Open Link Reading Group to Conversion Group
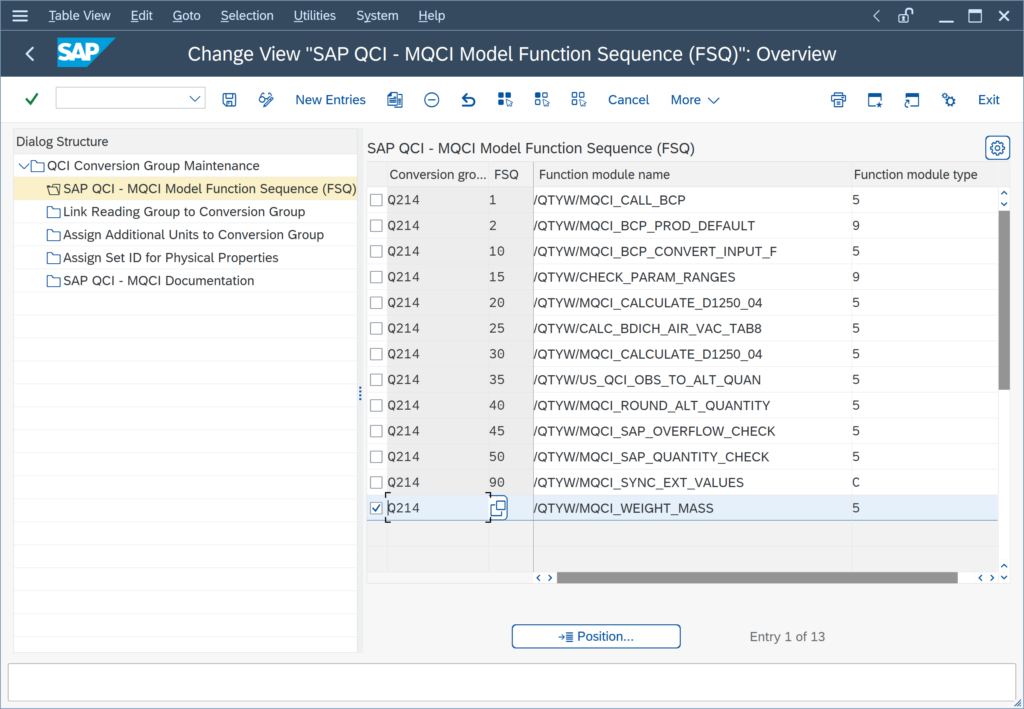The width and height of the screenshot is (1024, 709). click(184, 212)
